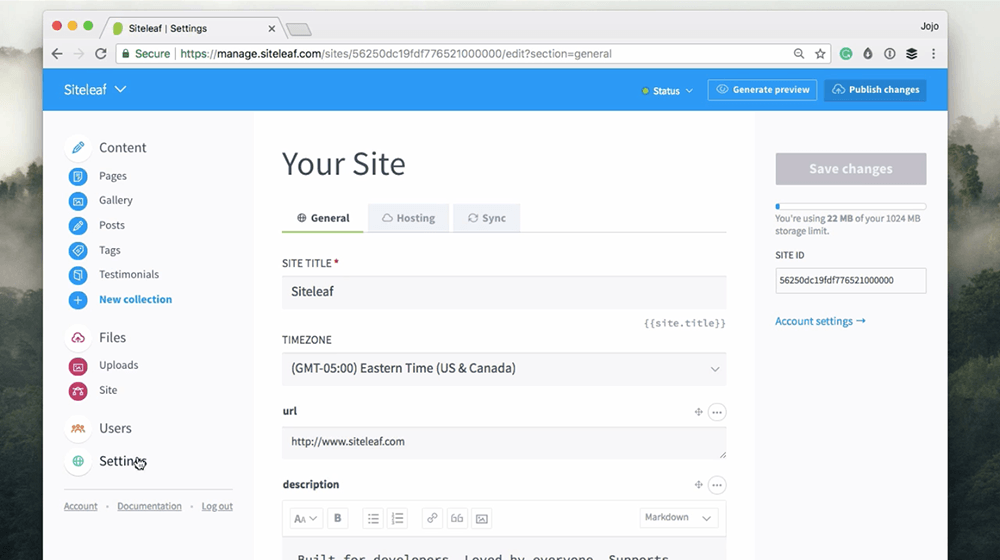Click the Testimonials collection icon
Image resolution: width=1000 pixels, height=560 pixels.
(x=78, y=275)
